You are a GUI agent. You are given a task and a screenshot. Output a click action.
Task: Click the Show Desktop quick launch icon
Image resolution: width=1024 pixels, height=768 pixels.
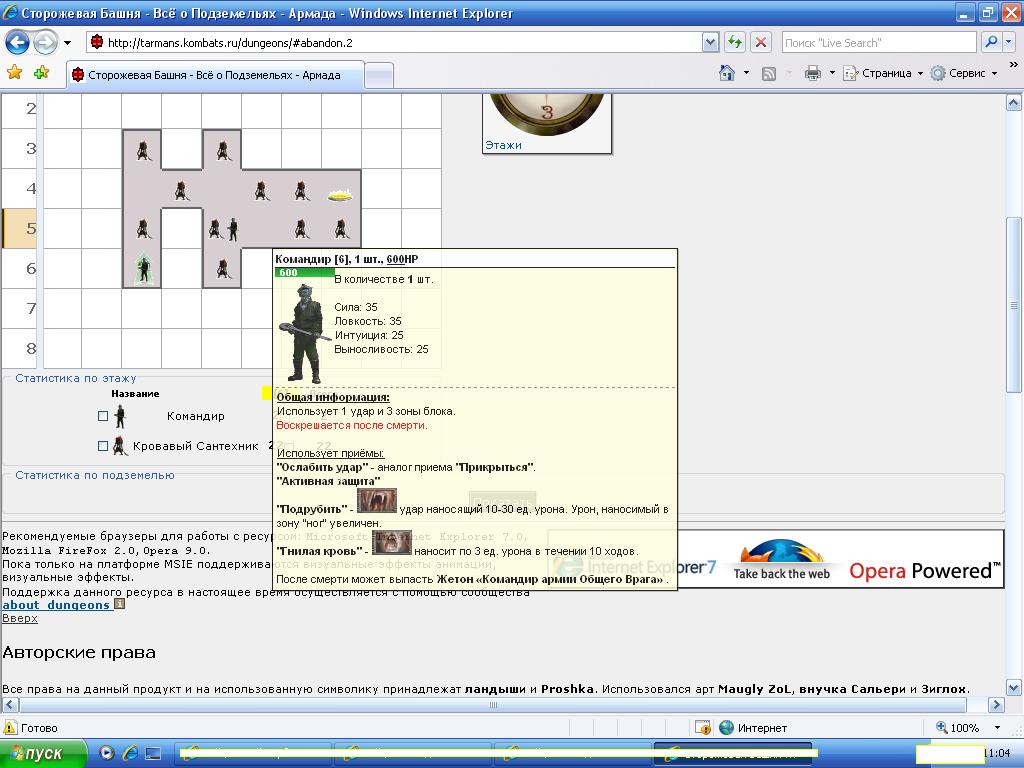click(153, 753)
